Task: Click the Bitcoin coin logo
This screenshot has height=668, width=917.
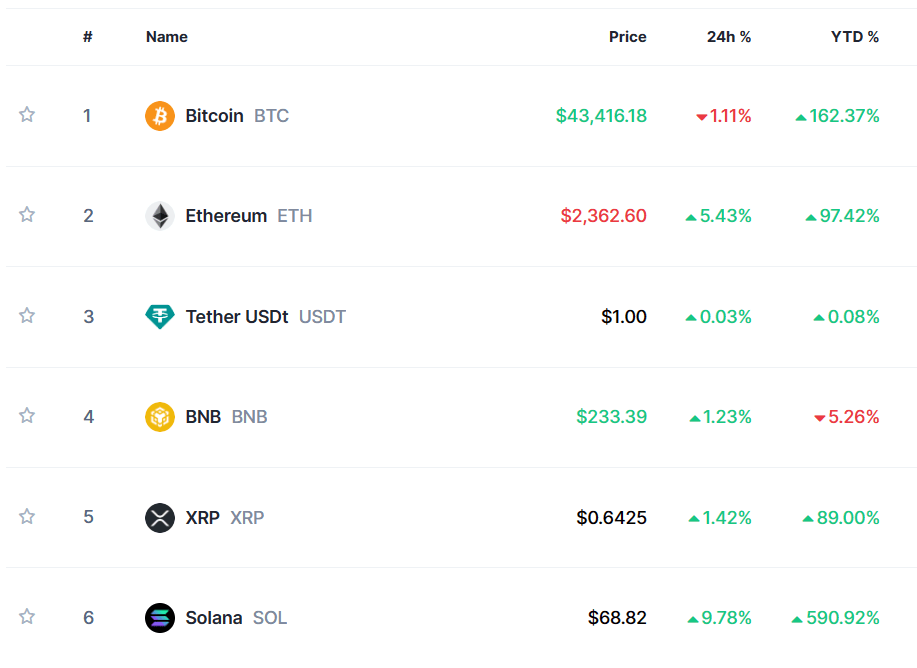Action: [x=159, y=115]
